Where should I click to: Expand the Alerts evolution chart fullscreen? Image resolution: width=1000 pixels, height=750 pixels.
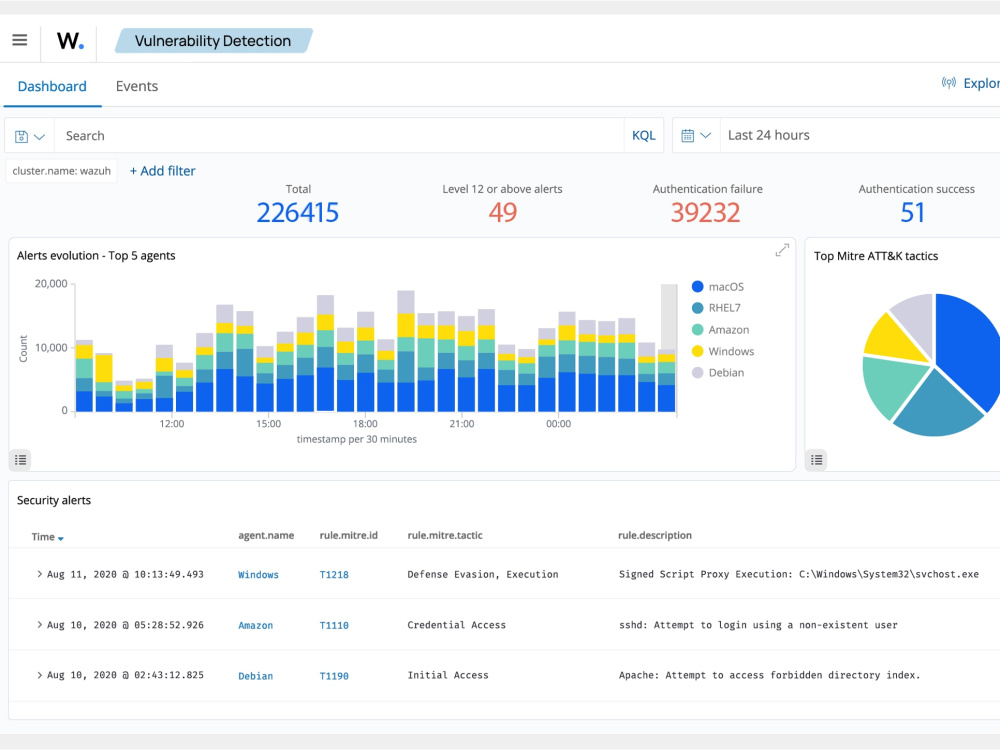tap(782, 251)
